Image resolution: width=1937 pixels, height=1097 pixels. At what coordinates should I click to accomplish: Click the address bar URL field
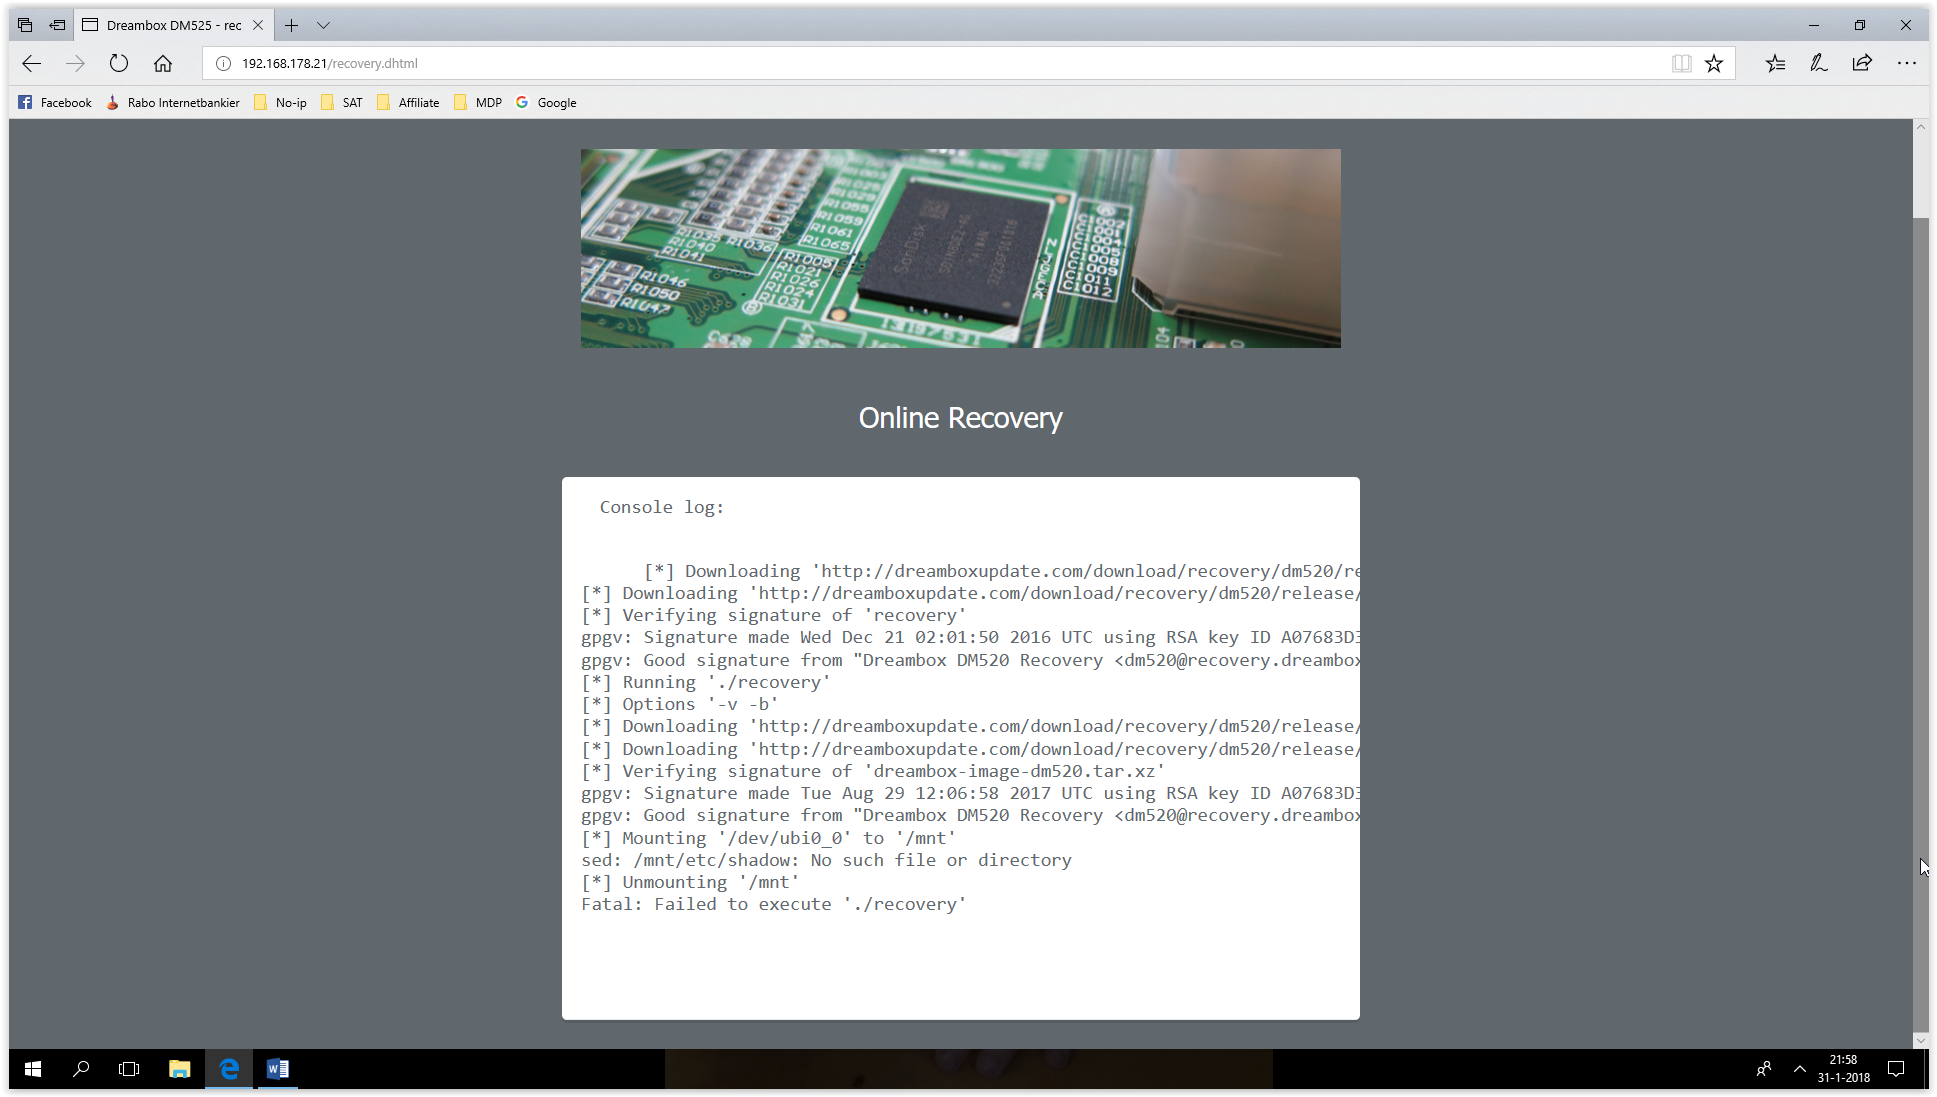tap(900, 63)
